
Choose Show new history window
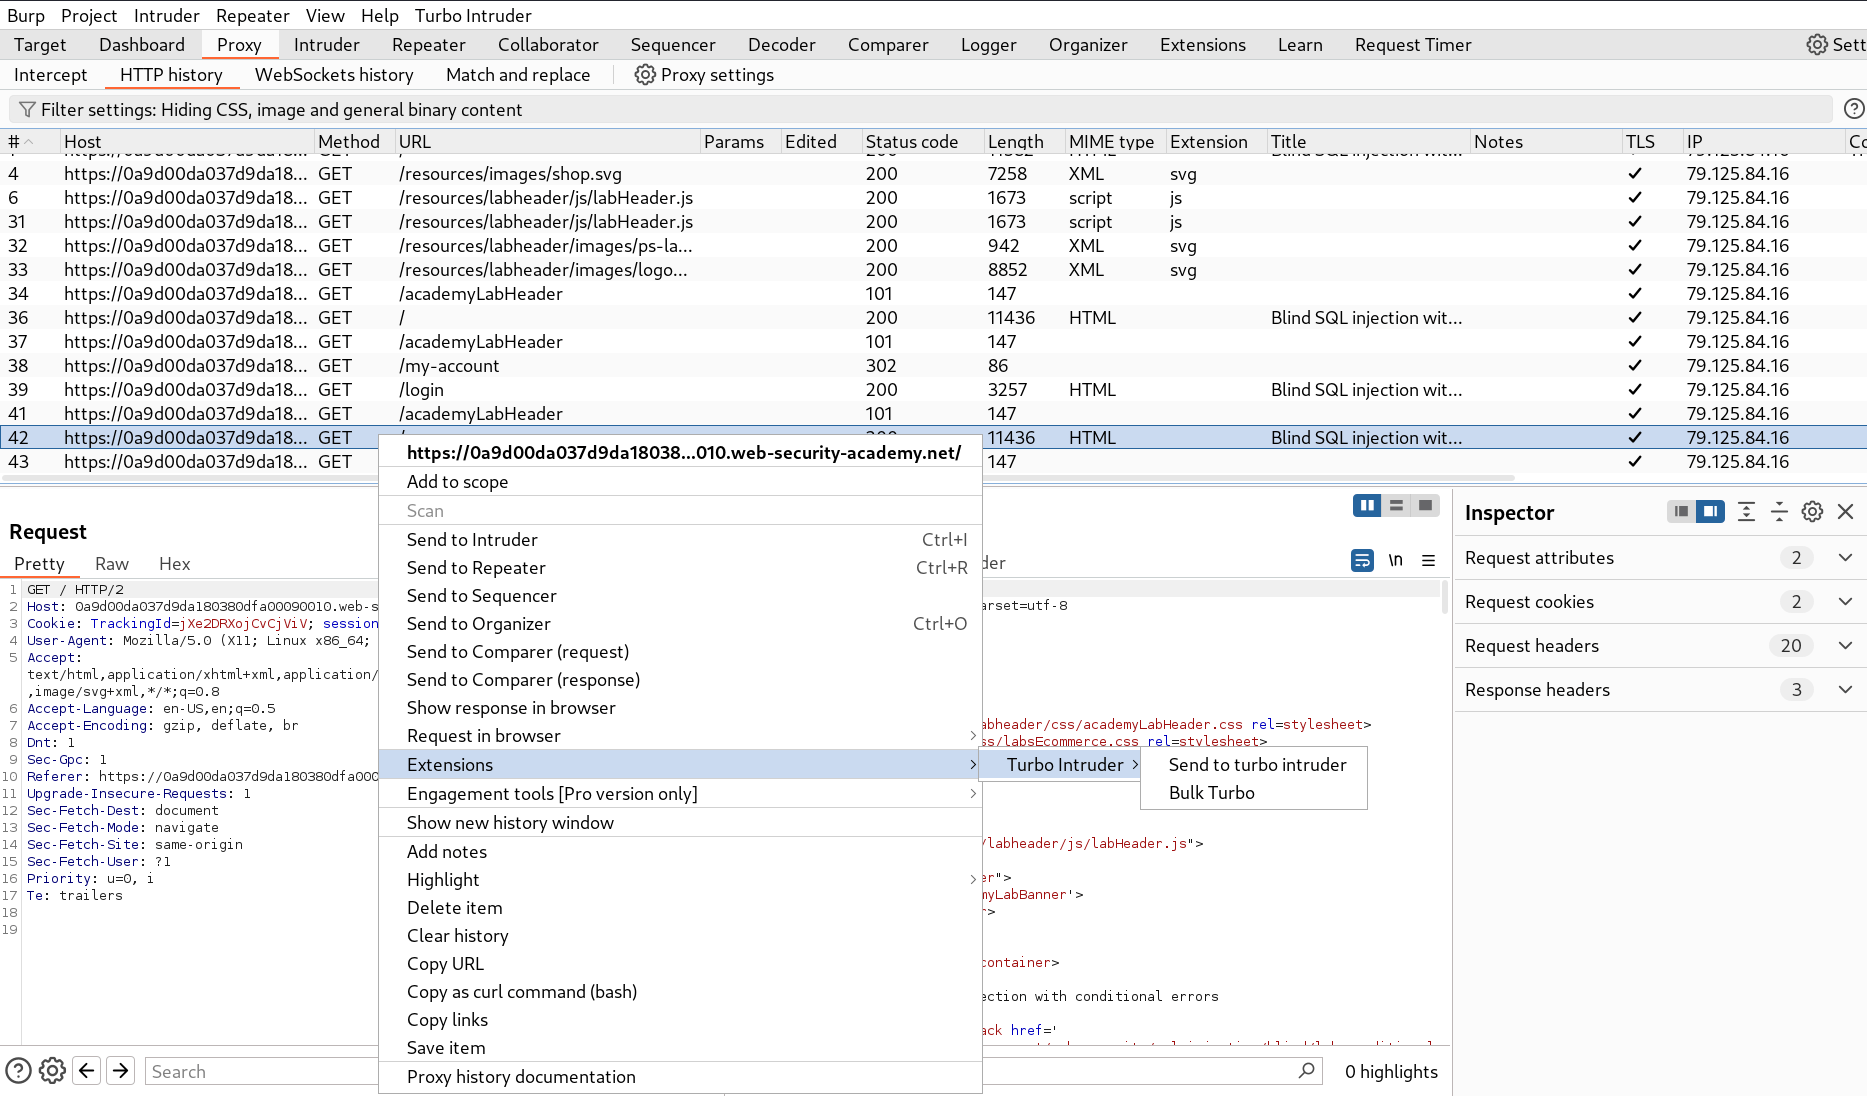coord(680,823)
